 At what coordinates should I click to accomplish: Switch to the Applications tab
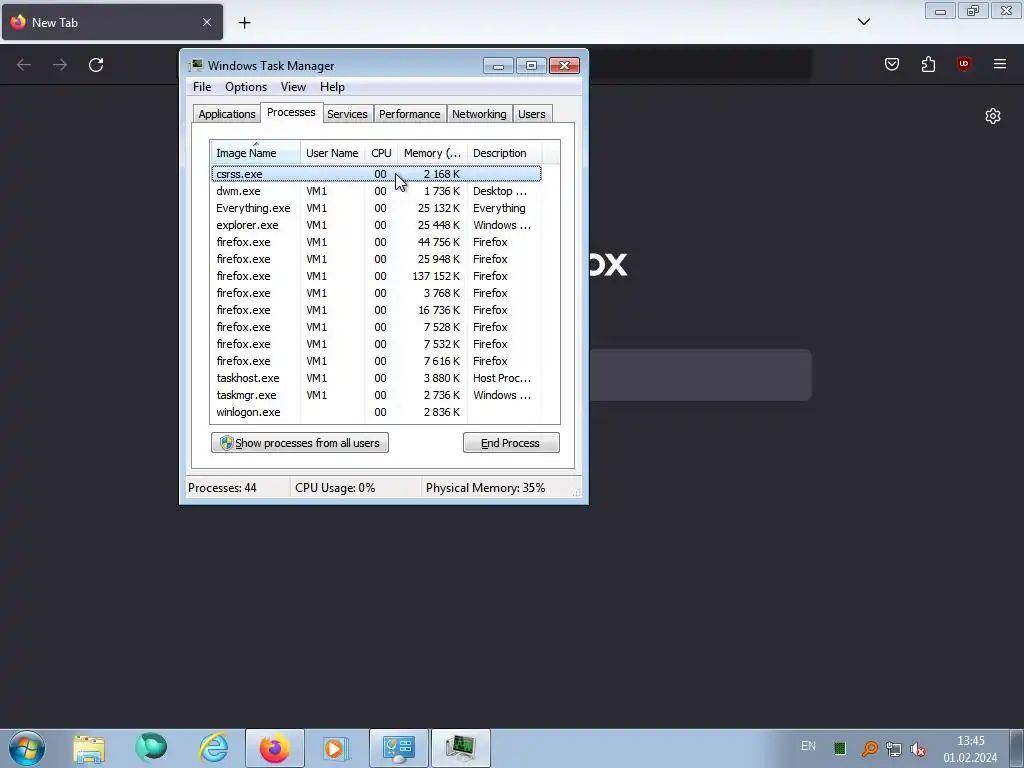[227, 114]
